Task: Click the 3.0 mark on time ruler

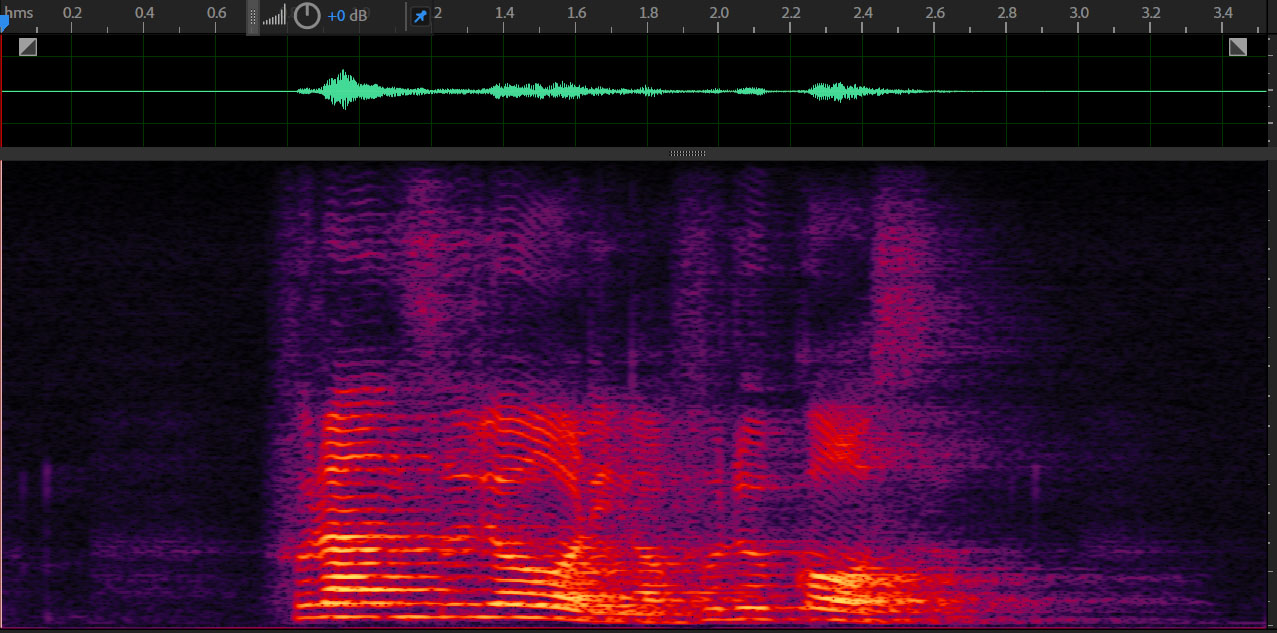Action: pos(1079,13)
